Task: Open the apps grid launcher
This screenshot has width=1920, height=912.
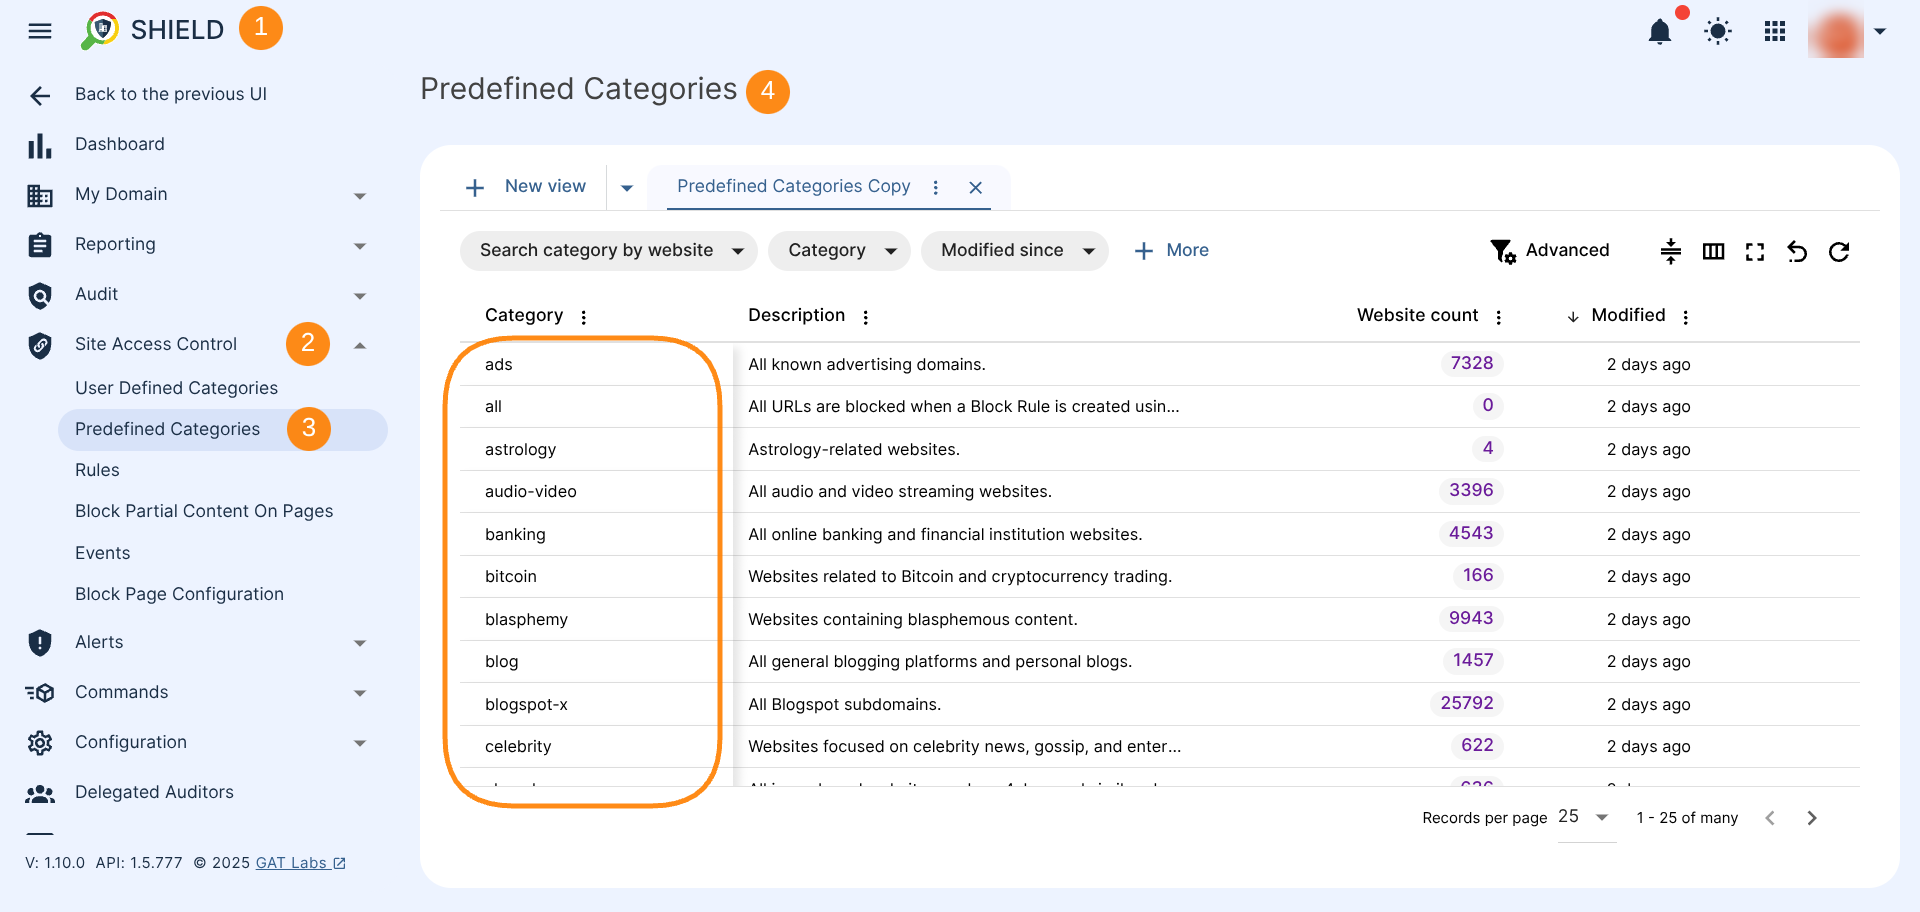Action: pyautogui.click(x=1775, y=32)
